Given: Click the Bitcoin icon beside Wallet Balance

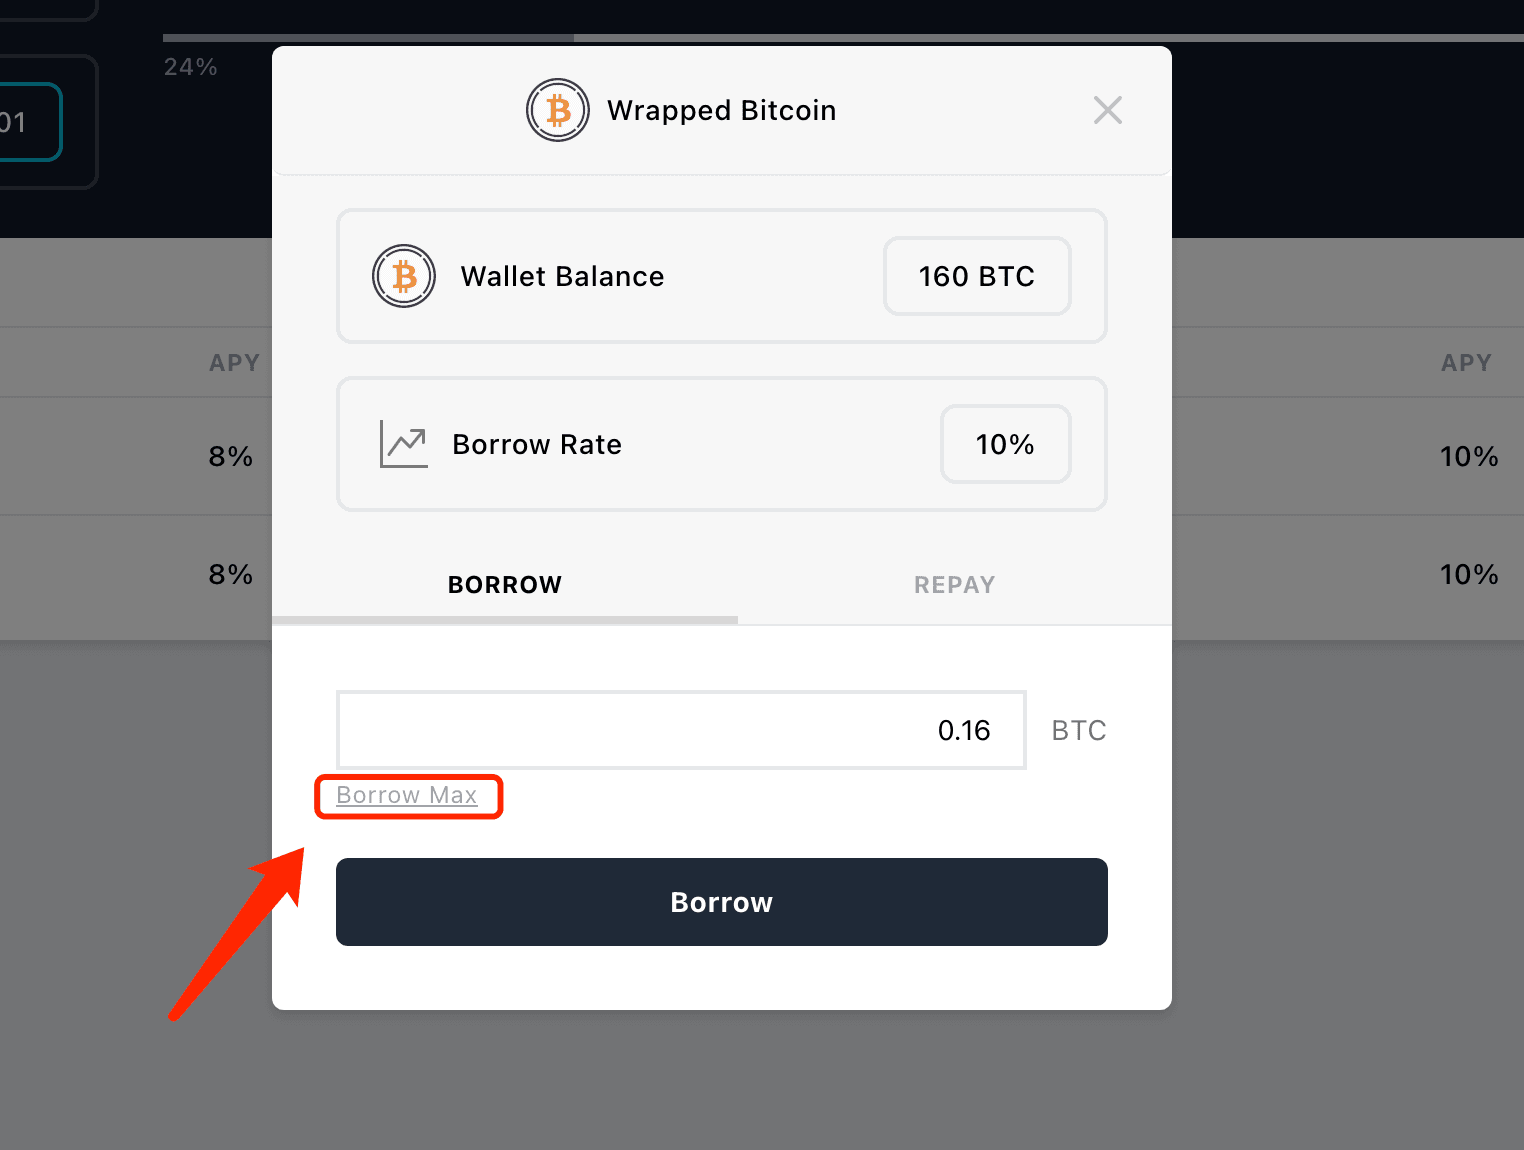Looking at the screenshot, I should 404,276.
